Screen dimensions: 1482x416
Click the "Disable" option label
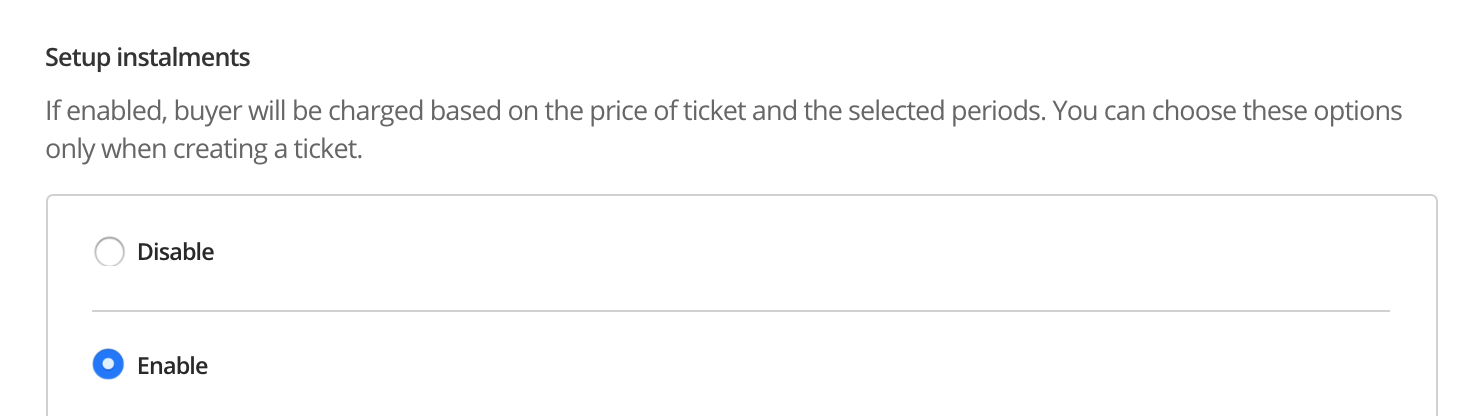(176, 252)
